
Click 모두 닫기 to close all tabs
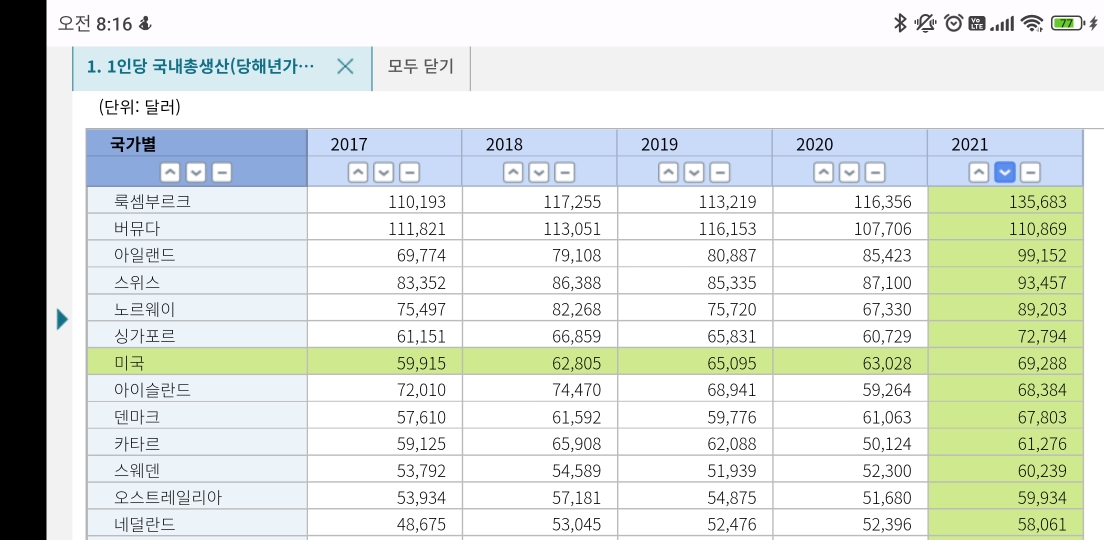tap(421, 67)
